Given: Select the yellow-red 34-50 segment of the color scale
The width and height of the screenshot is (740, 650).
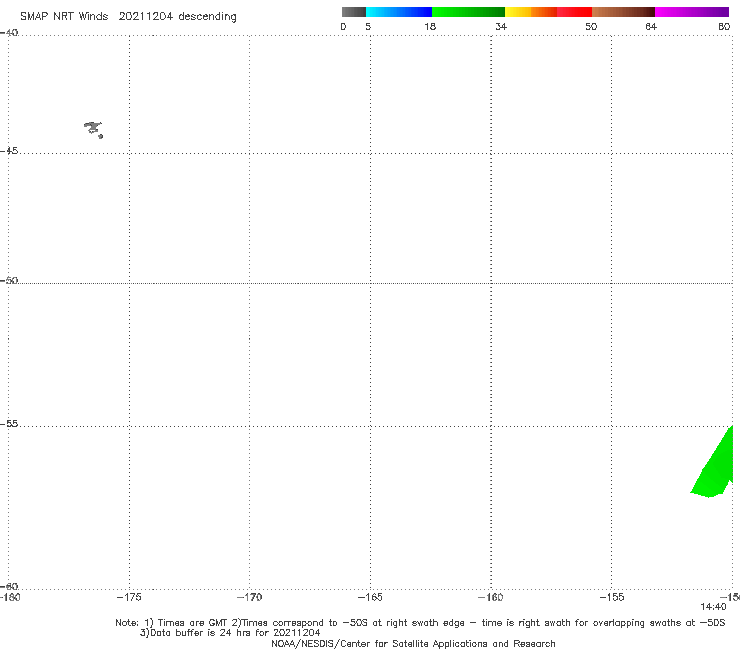Looking at the screenshot, I should 548,12.
